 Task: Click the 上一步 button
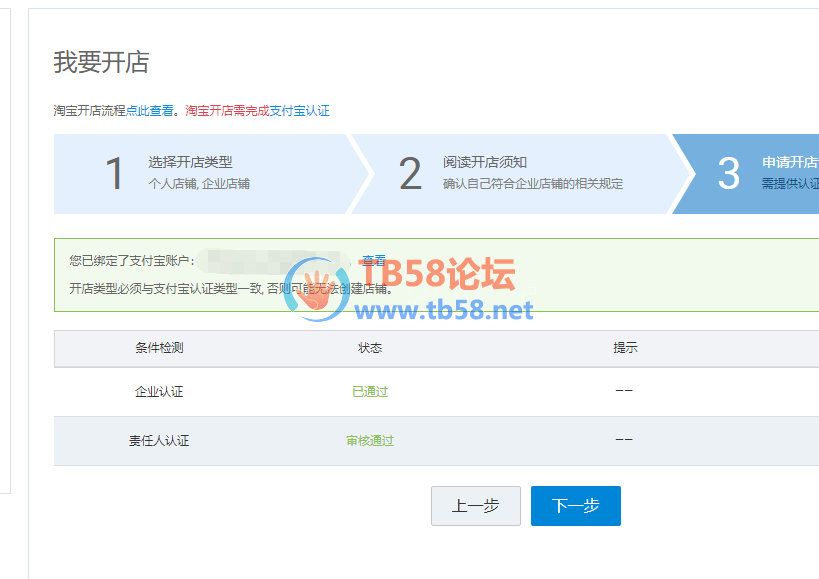click(475, 505)
